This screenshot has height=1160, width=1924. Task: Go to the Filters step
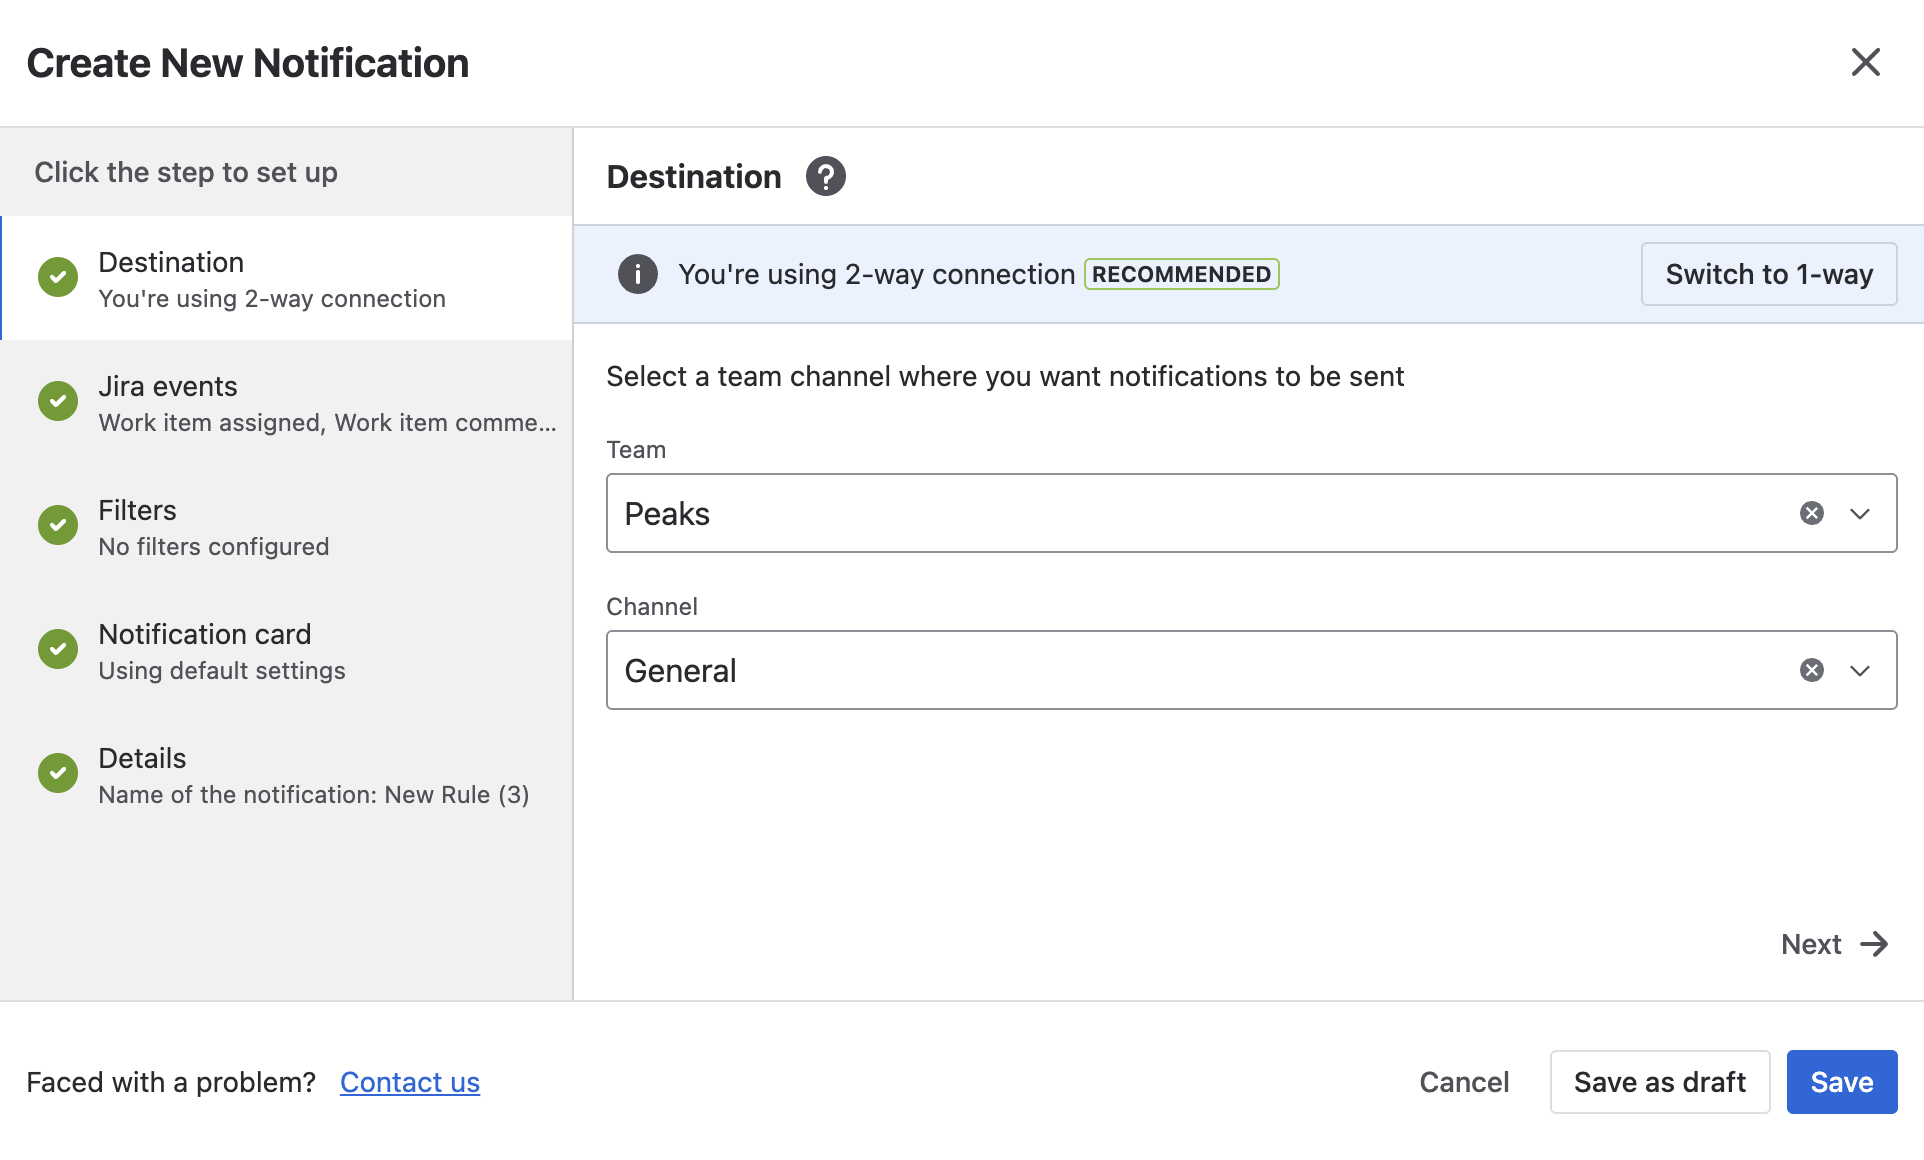287,526
